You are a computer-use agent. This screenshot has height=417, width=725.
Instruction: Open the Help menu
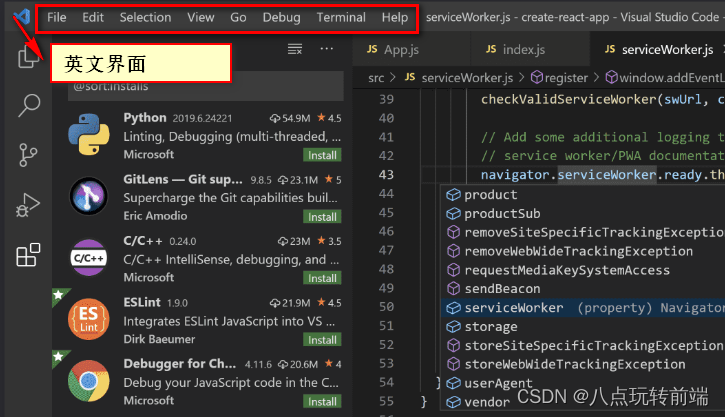[x=395, y=18]
